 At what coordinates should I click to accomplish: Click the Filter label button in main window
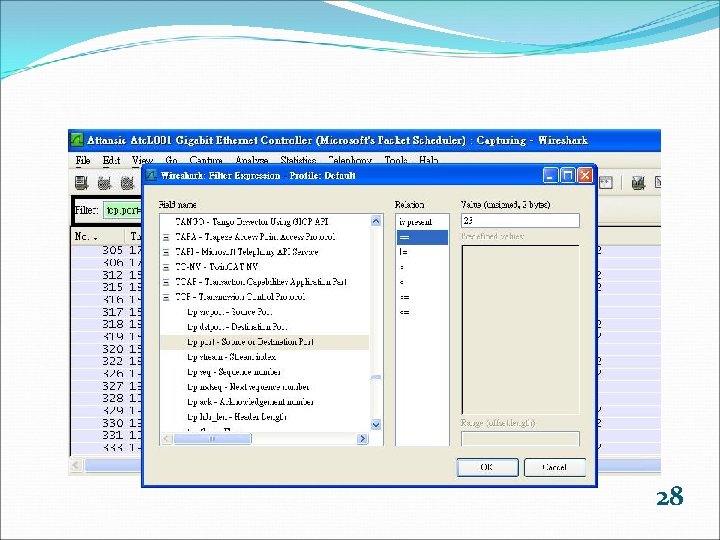tap(87, 210)
